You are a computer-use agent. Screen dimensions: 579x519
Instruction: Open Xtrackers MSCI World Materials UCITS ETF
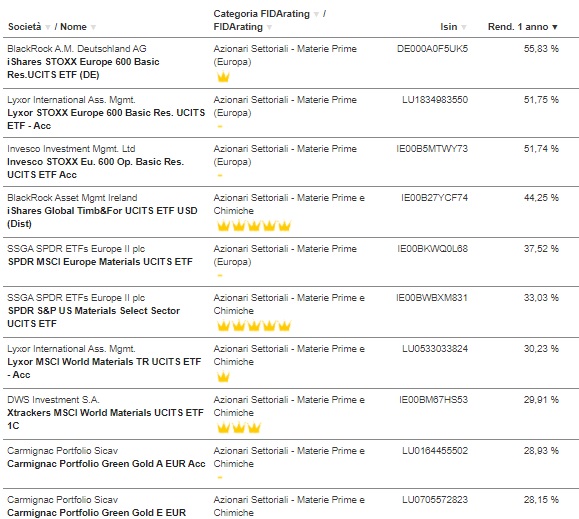105,419
